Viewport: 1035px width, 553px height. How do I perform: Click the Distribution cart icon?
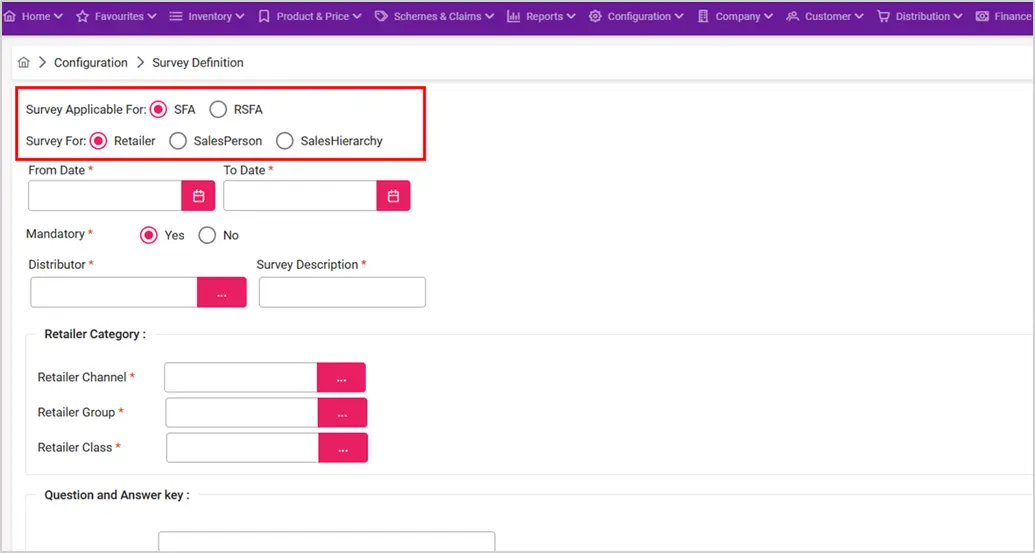pyautogui.click(x=883, y=16)
